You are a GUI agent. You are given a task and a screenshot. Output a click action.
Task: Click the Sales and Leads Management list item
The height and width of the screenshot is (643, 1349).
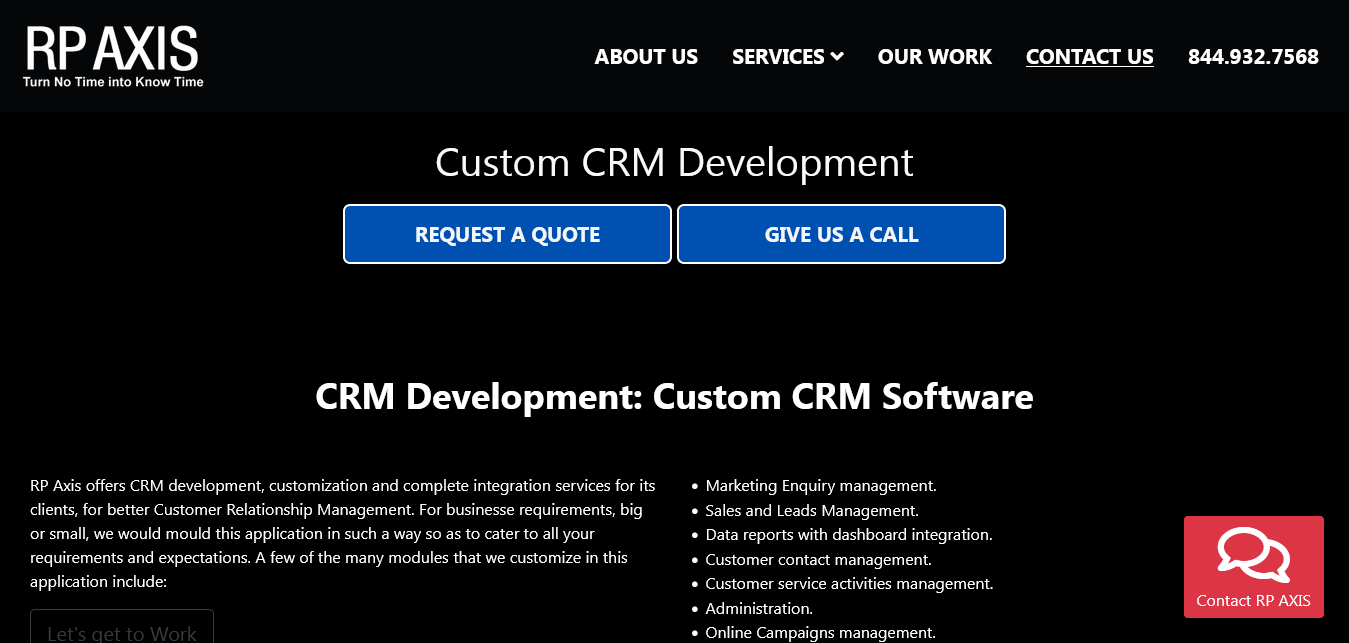coord(812,510)
